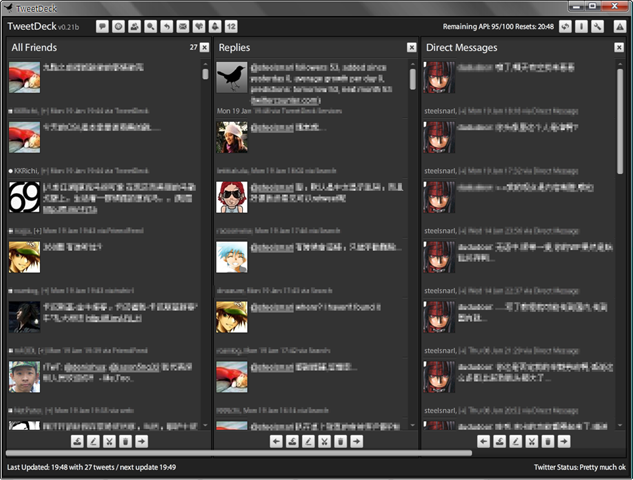Click the black bird avatar in Replies

tap(232, 78)
